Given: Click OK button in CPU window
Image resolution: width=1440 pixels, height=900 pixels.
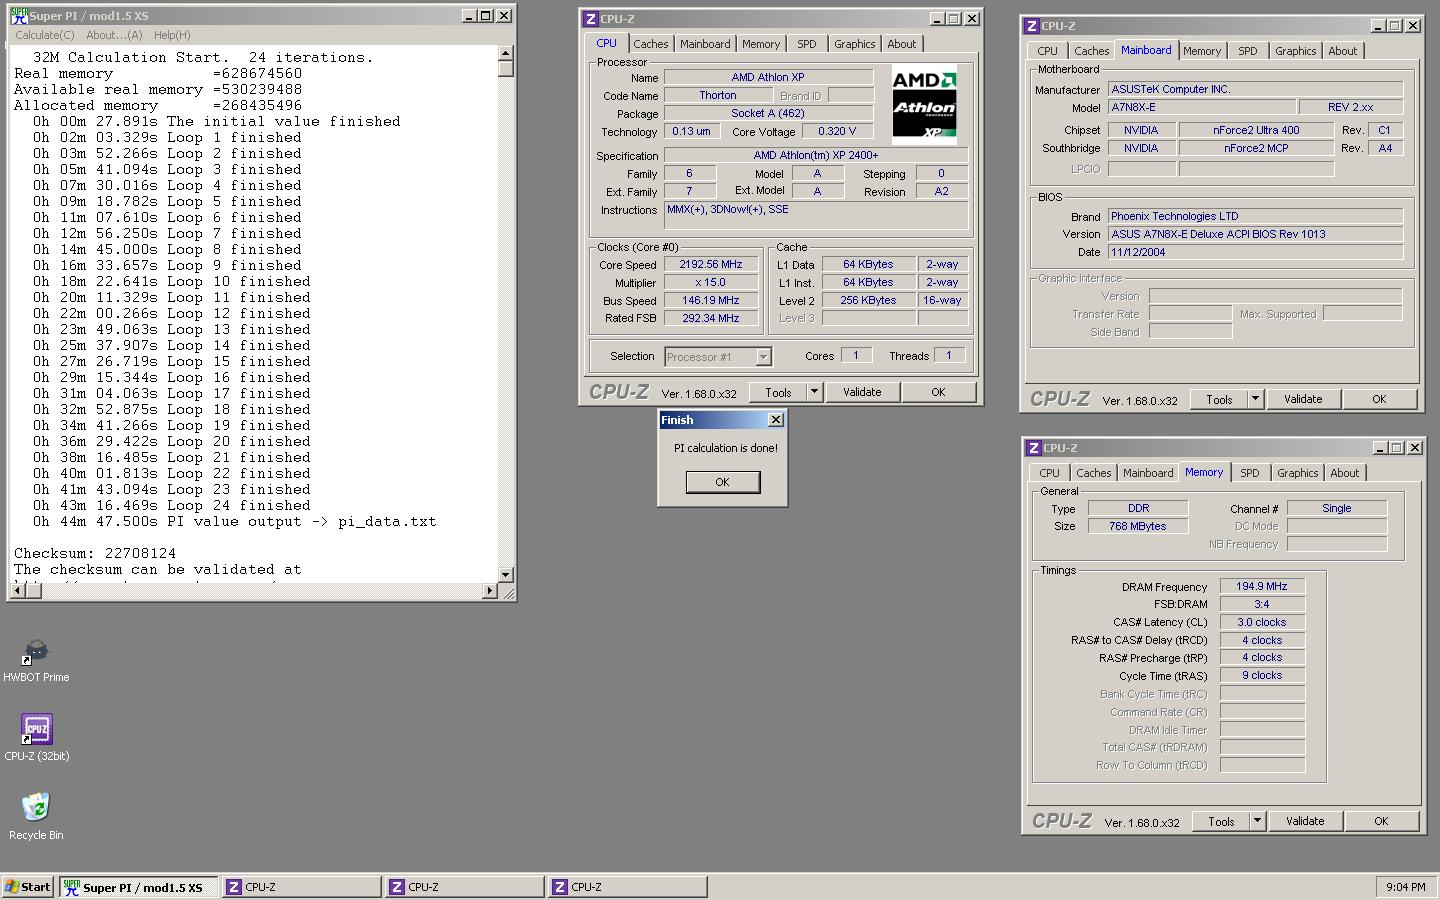Looking at the screenshot, I should (938, 392).
